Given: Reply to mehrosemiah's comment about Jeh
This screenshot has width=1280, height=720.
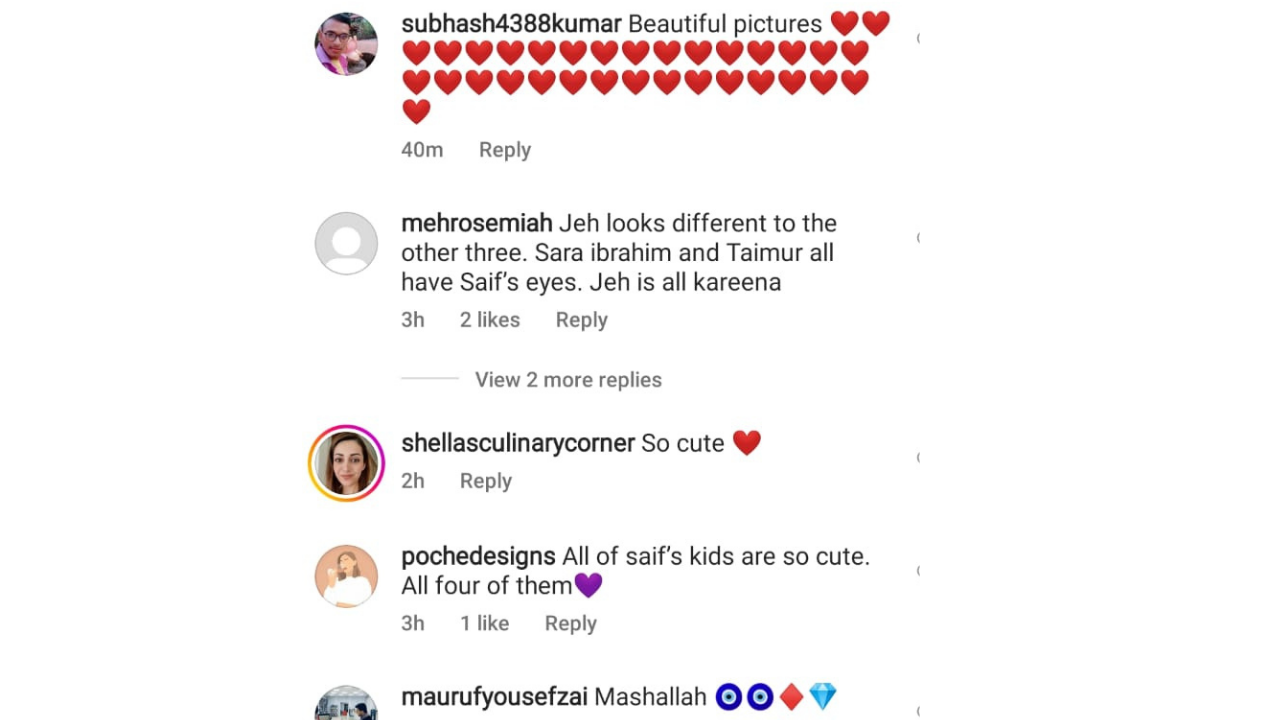Looking at the screenshot, I should 581,320.
